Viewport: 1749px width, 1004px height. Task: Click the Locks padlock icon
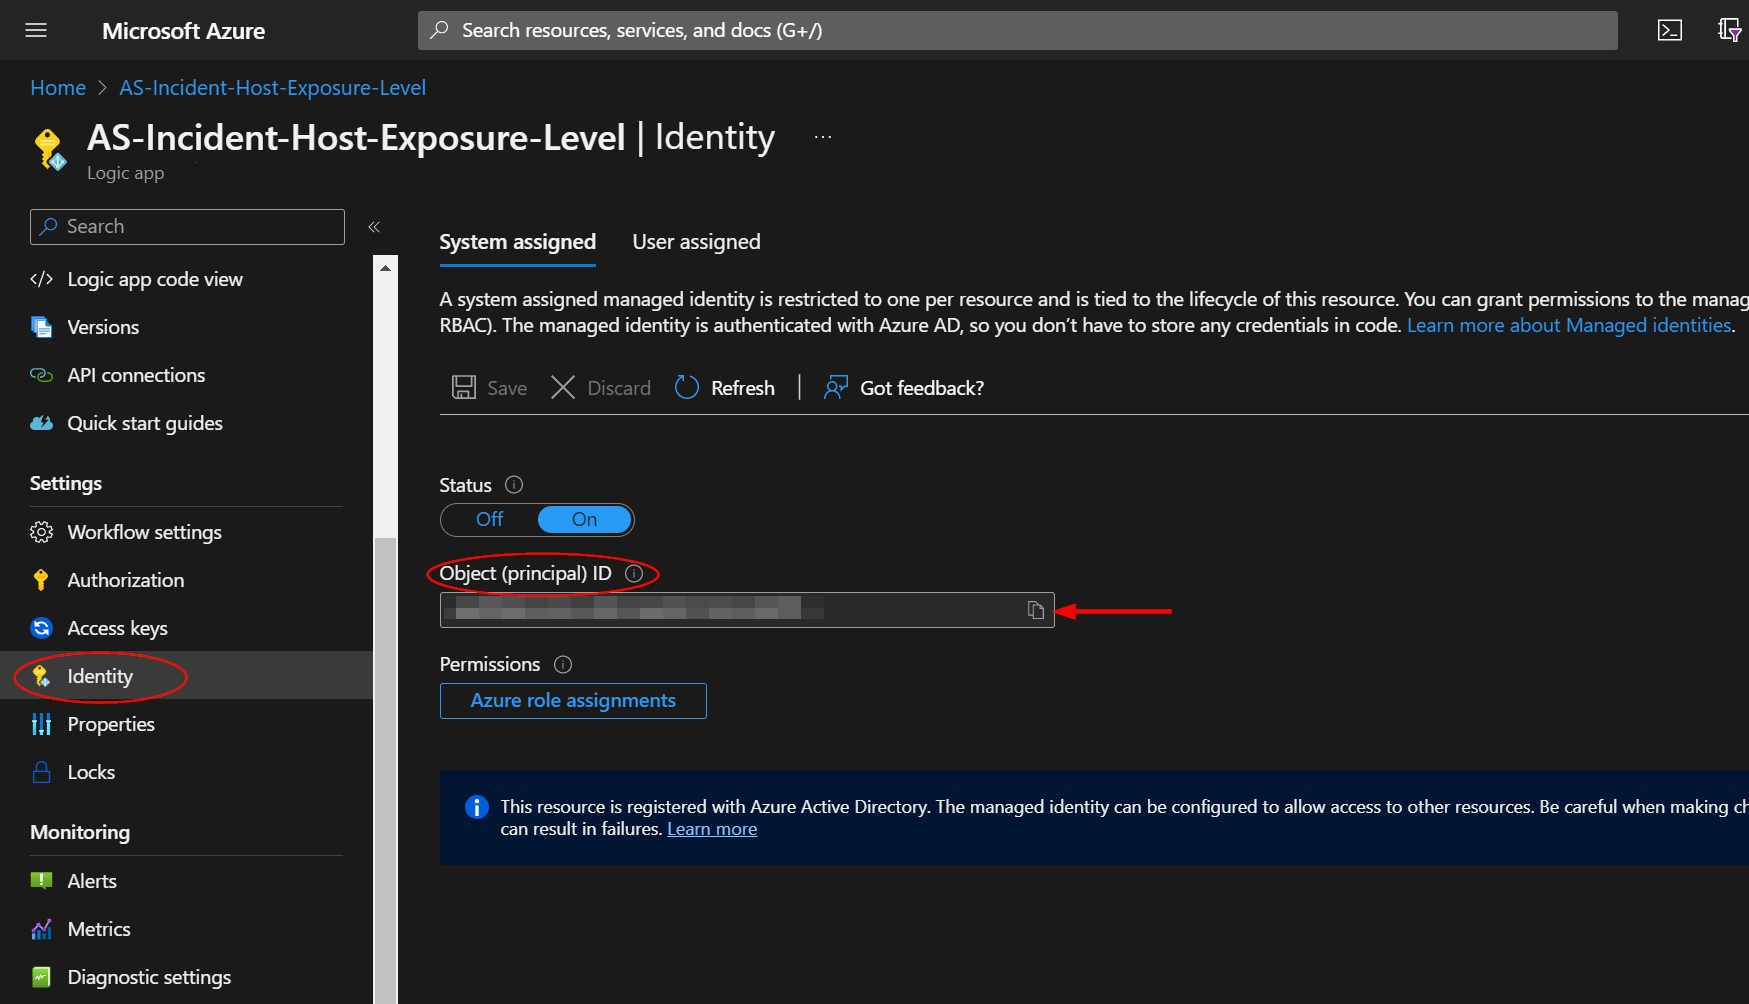click(x=41, y=772)
